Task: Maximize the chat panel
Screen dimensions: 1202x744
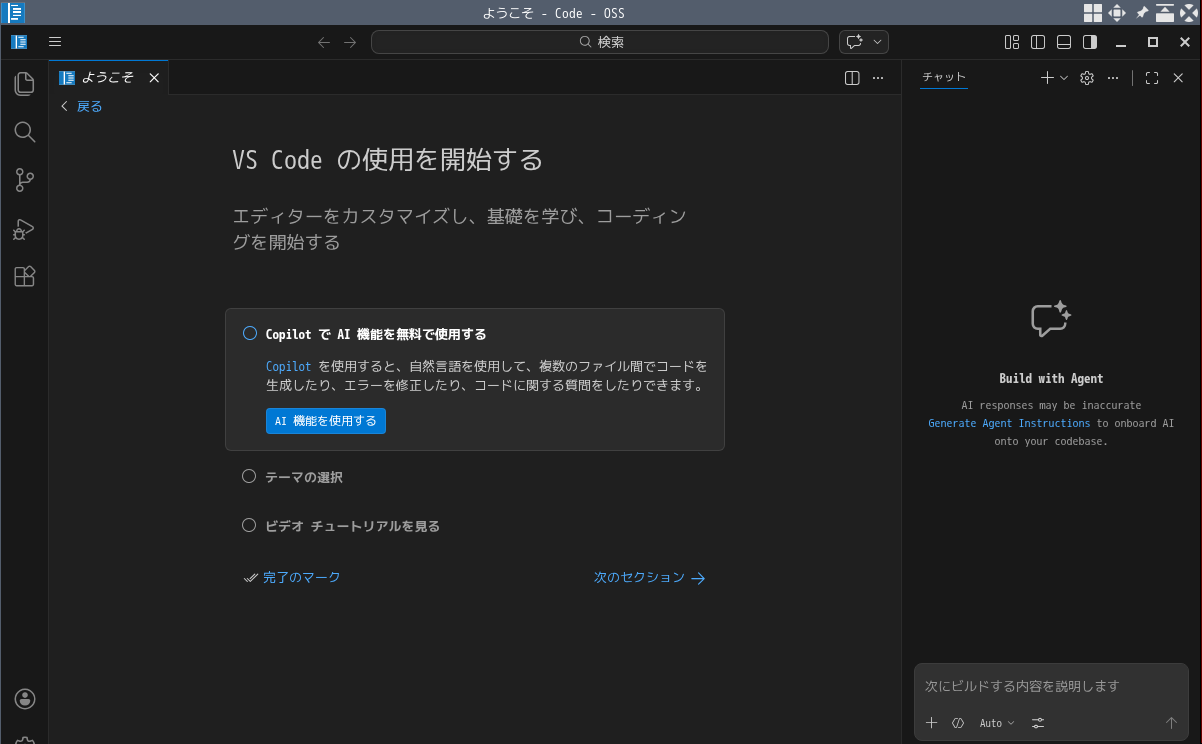Action: 1152,78
